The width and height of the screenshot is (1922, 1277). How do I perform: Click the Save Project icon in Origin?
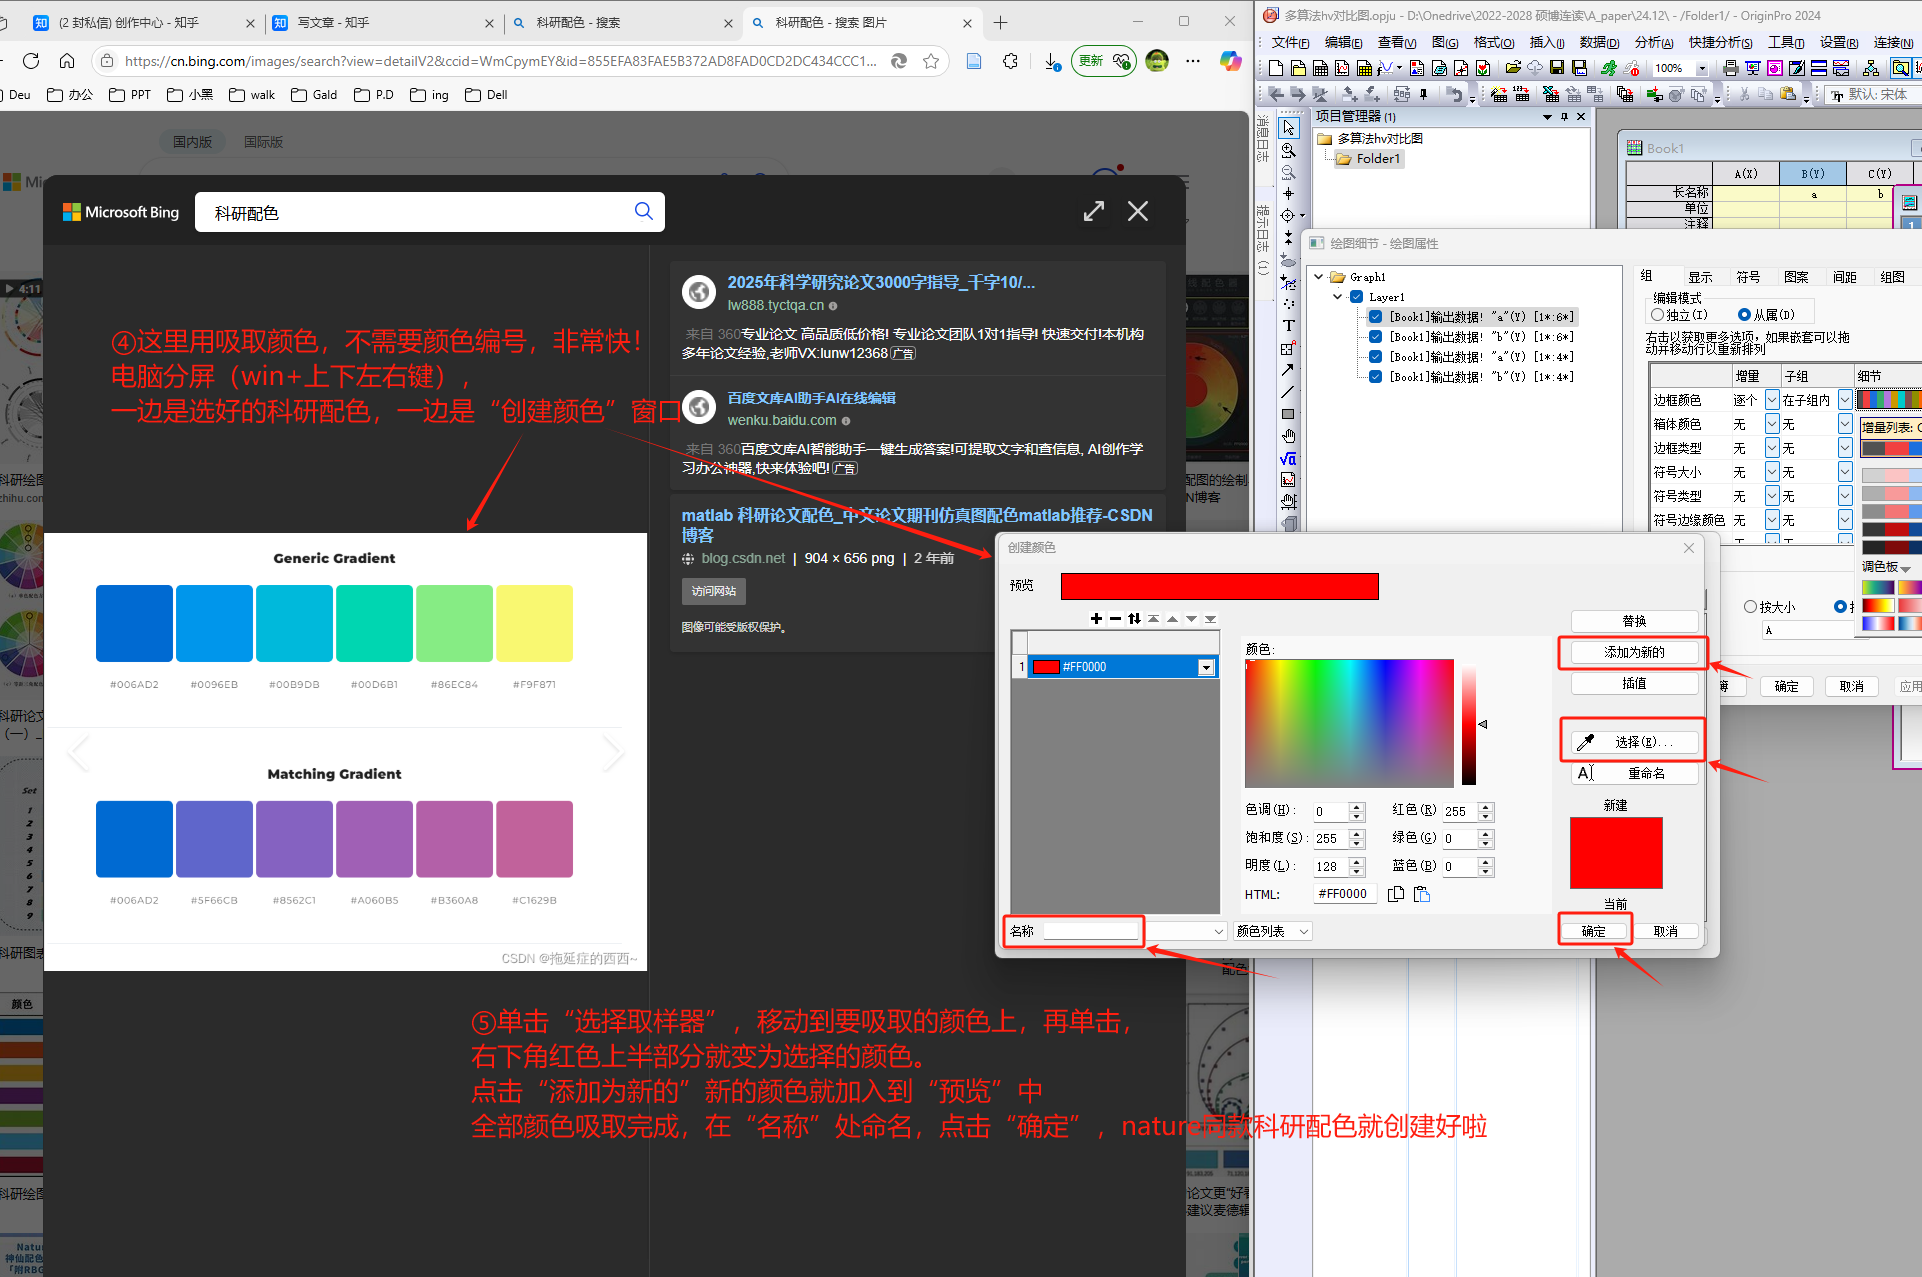tap(1559, 67)
